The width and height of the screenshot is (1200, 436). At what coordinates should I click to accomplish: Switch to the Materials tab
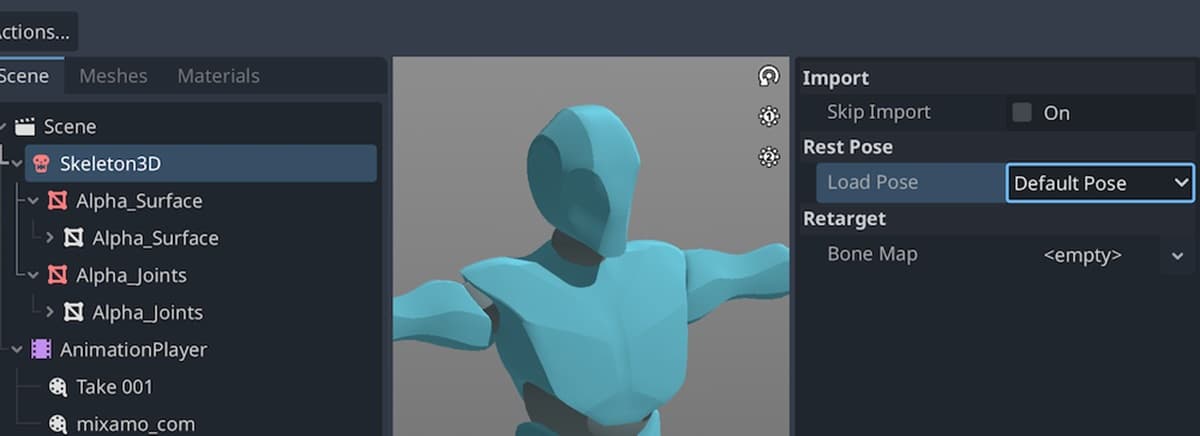(218, 76)
